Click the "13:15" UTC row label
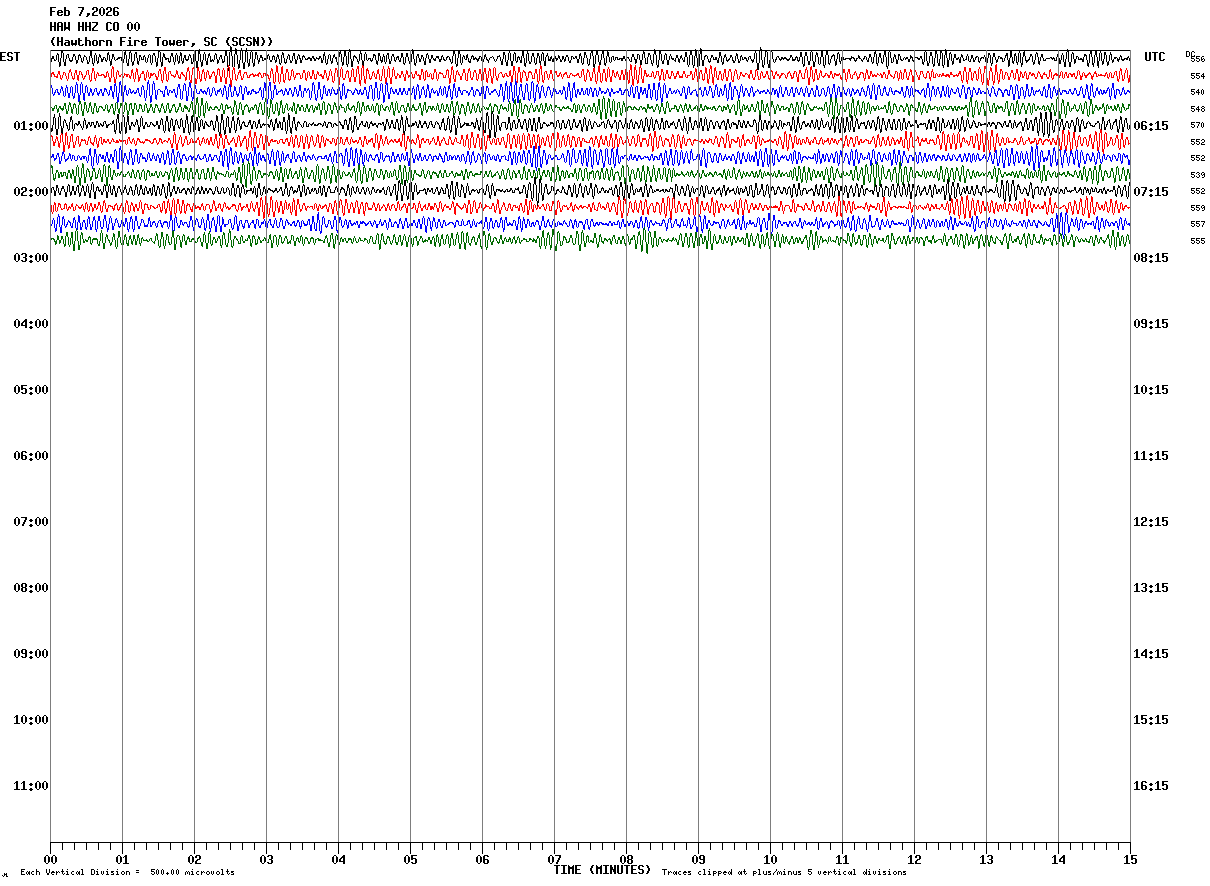Image resolution: width=1210 pixels, height=886 pixels. 1151,588
